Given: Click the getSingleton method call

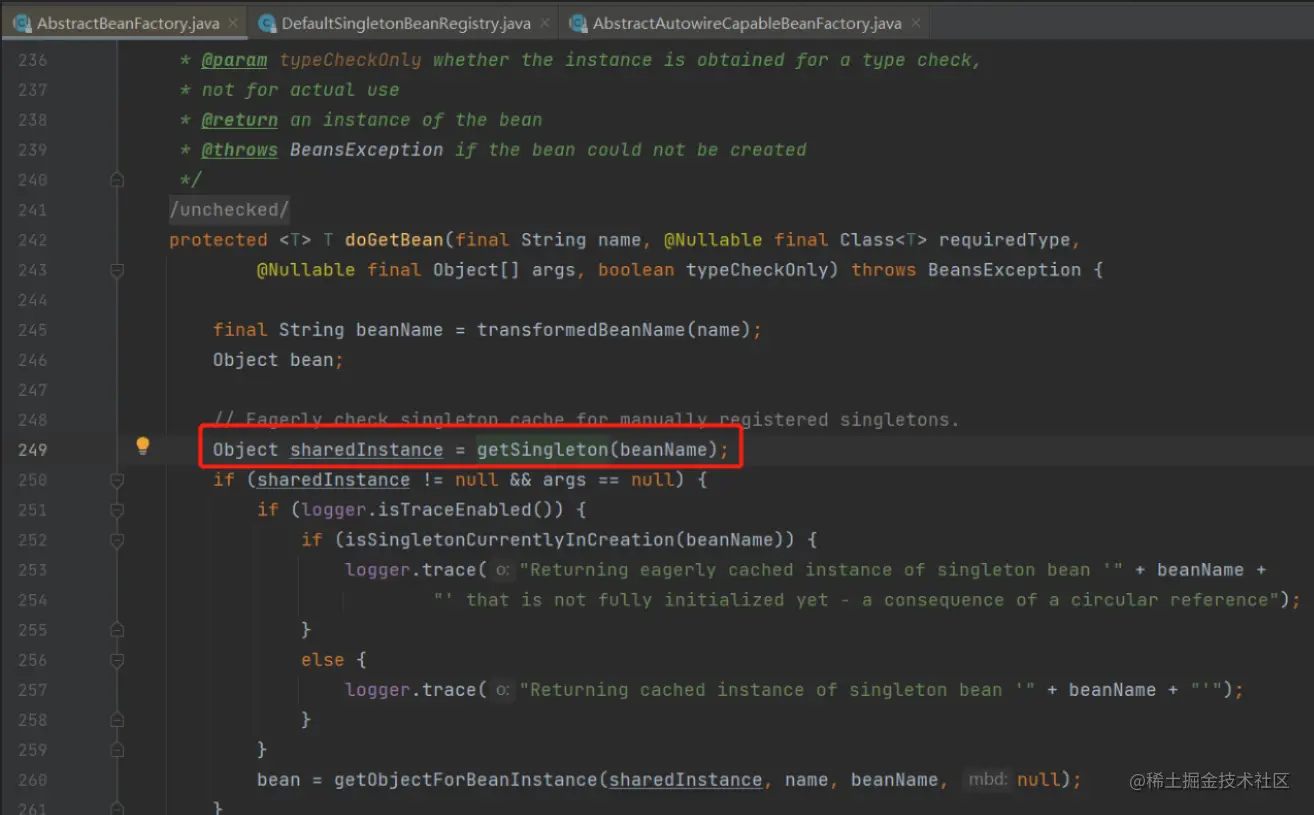Looking at the screenshot, I should coord(542,450).
